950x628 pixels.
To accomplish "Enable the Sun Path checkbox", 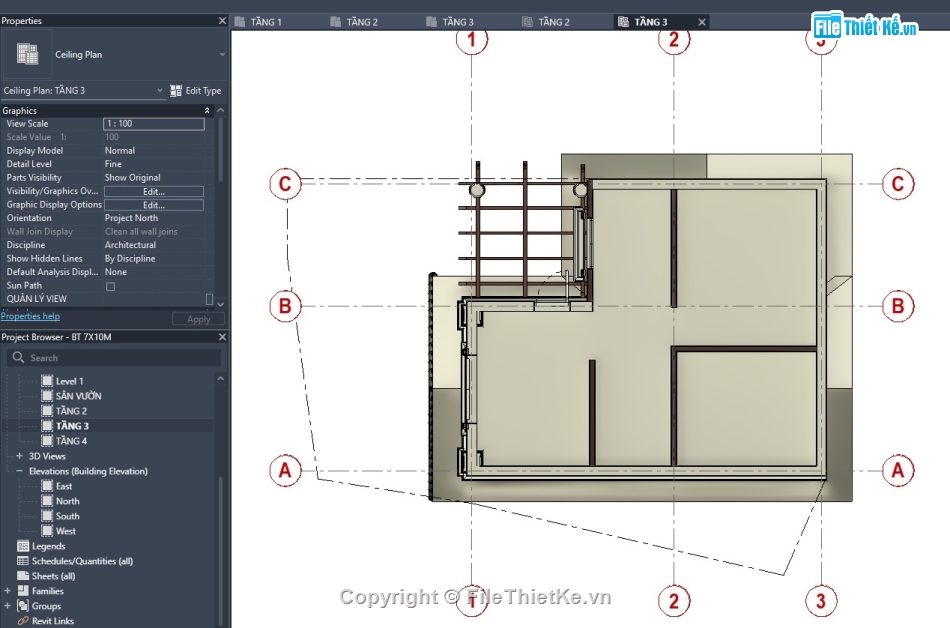I will [108, 285].
